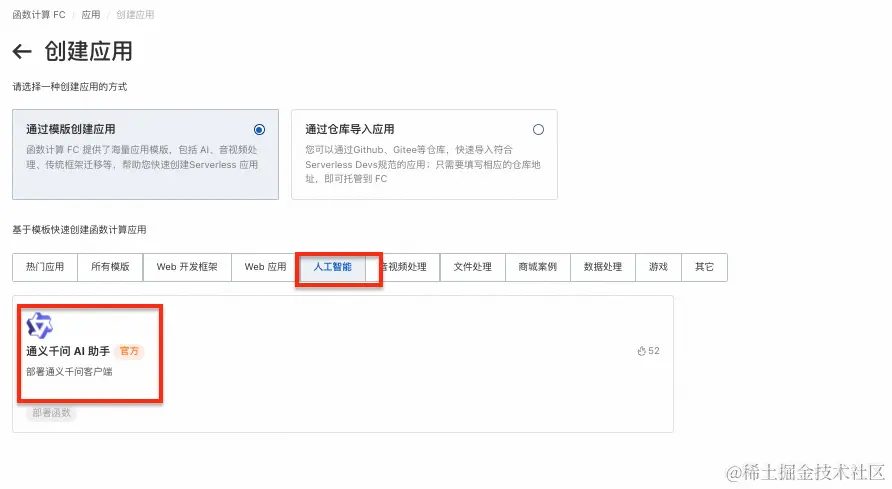Click the 创建应用 page title

click(89, 51)
